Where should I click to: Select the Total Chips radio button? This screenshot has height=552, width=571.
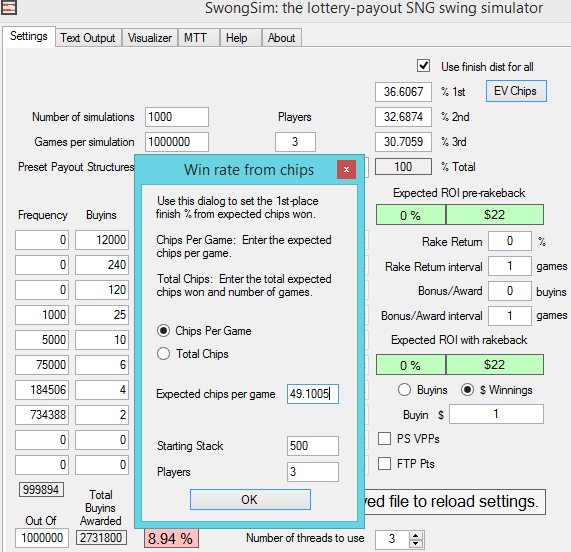click(x=163, y=354)
